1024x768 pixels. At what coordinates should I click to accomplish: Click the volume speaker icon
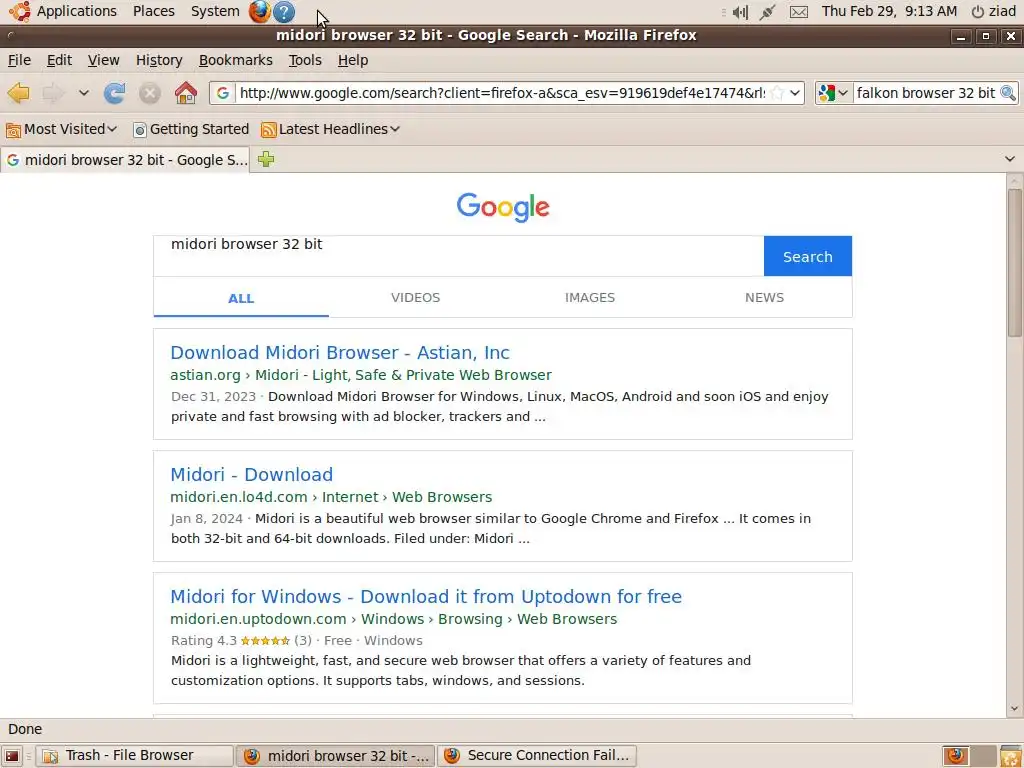[740, 12]
